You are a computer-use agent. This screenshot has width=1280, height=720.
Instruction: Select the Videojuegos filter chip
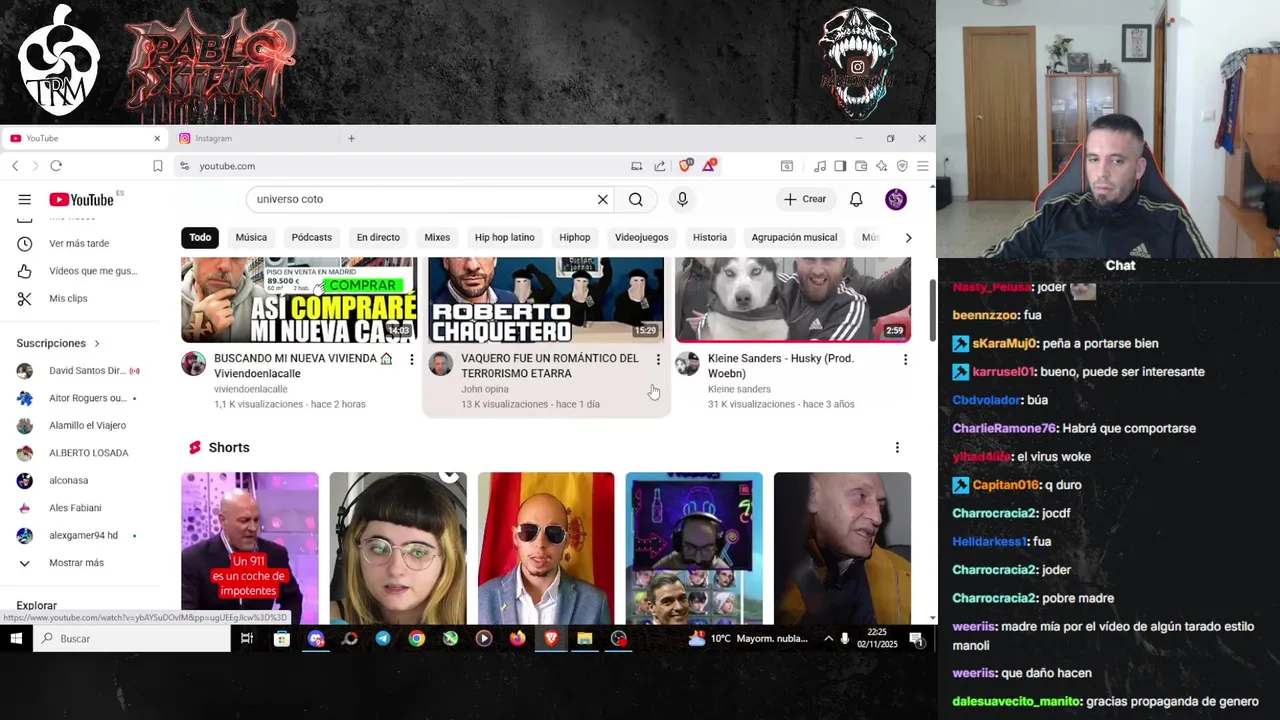[x=641, y=237]
